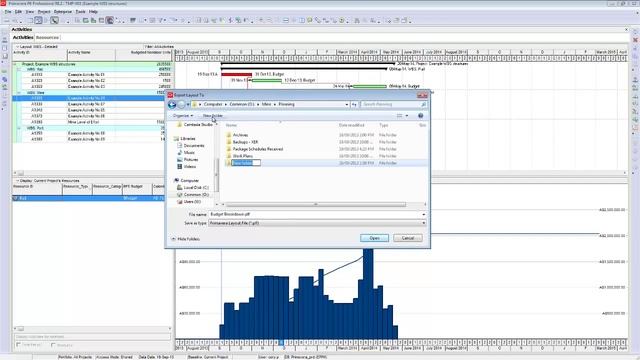Viewport: 640px width, 360px height.
Task: Collapse the WBS Rail group
Action: (x=19, y=69)
